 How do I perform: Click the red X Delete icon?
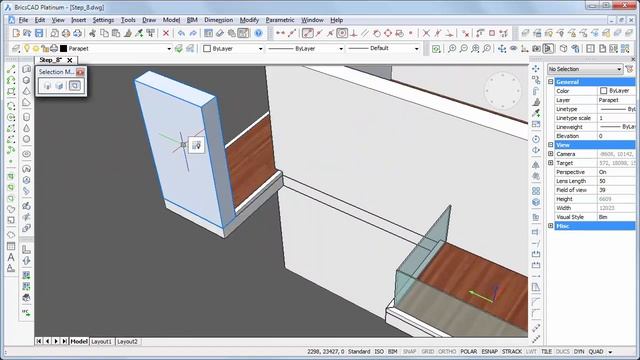pyautogui.click(x=166, y=33)
